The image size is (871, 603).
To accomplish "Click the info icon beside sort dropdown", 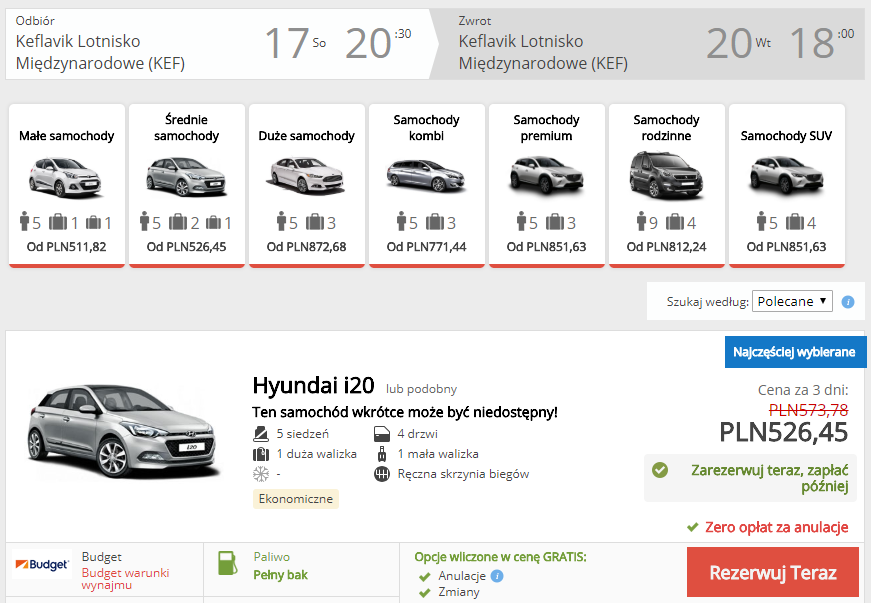I will (848, 302).
